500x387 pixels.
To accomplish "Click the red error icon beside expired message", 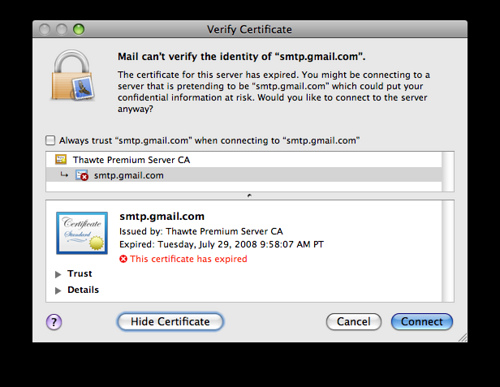I will click(123, 259).
